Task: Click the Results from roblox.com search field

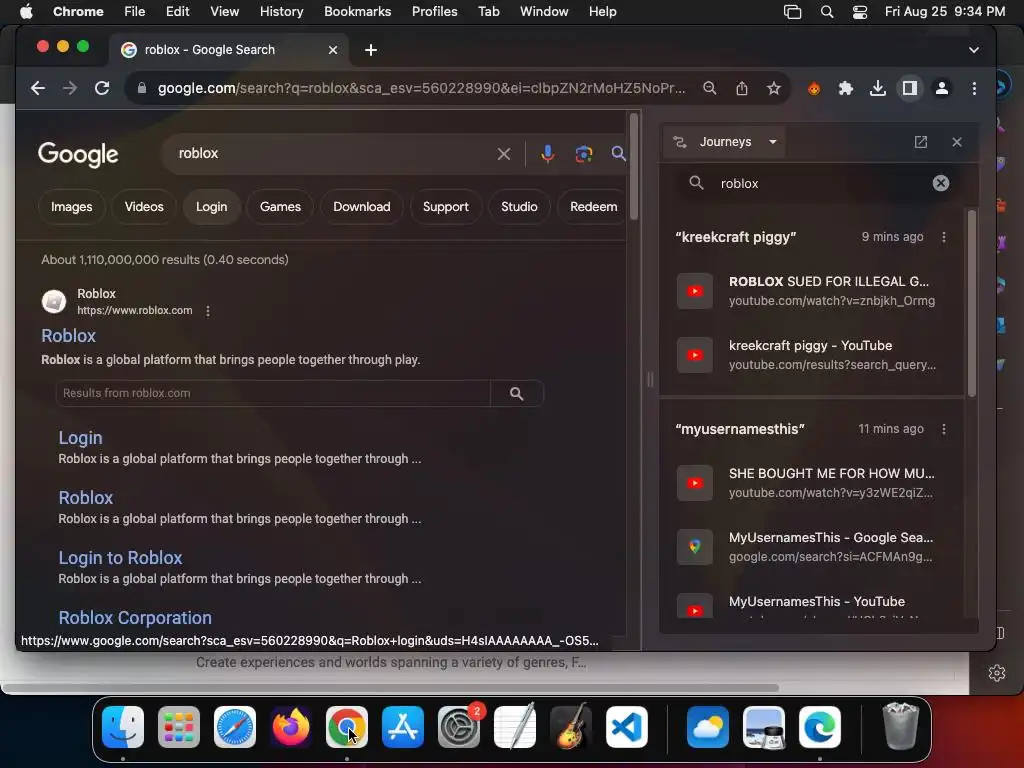Action: point(273,394)
